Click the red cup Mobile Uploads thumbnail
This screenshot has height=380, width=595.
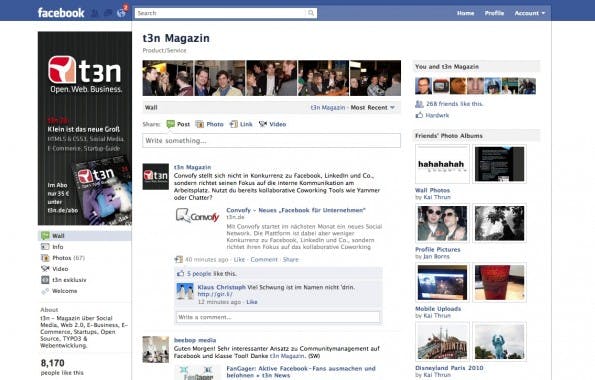pyautogui.click(x=499, y=282)
